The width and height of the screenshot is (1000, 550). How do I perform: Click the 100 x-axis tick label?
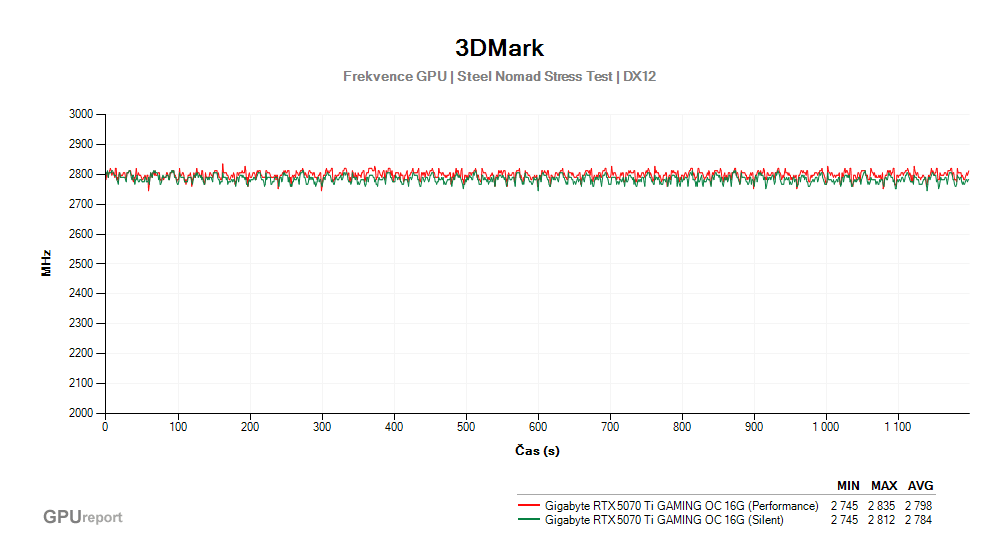[178, 427]
